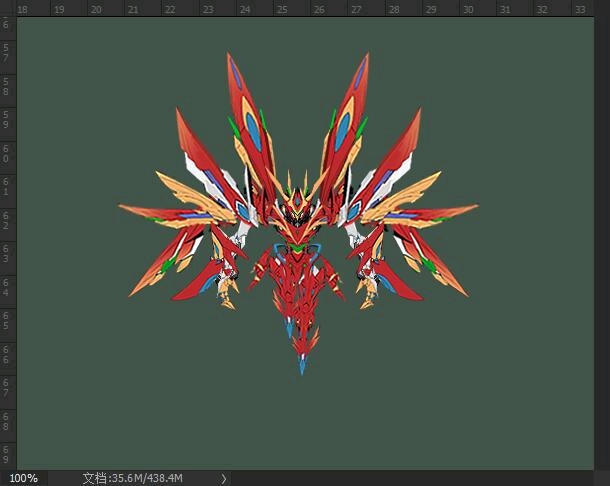Open the status bar info arrow menu
The image size is (610, 486).
click(x=224, y=478)
